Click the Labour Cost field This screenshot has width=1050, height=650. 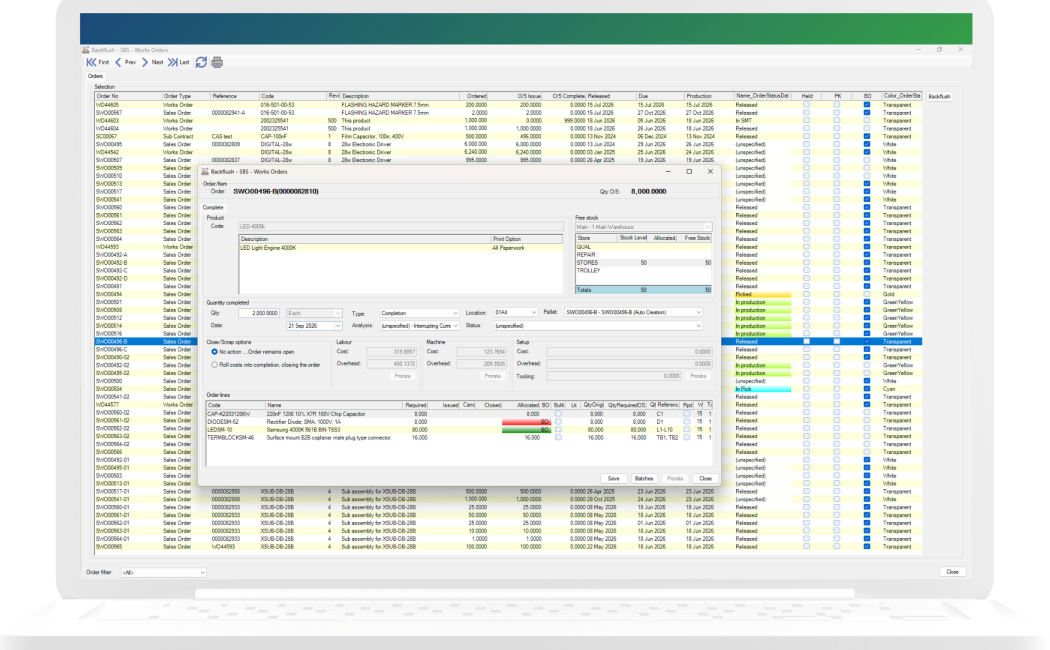391,351
